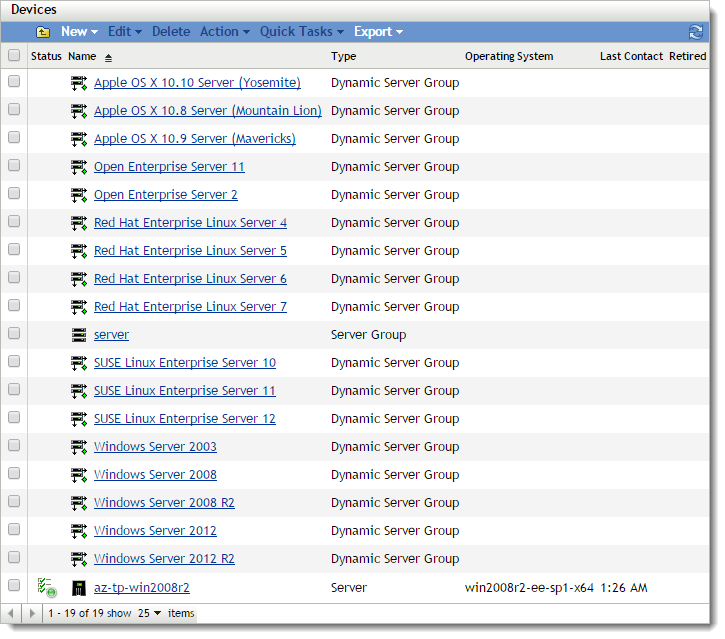The image size is (725, 639).
Task: Click the up-folder icon in toolbar
Action: click(43, 32)
